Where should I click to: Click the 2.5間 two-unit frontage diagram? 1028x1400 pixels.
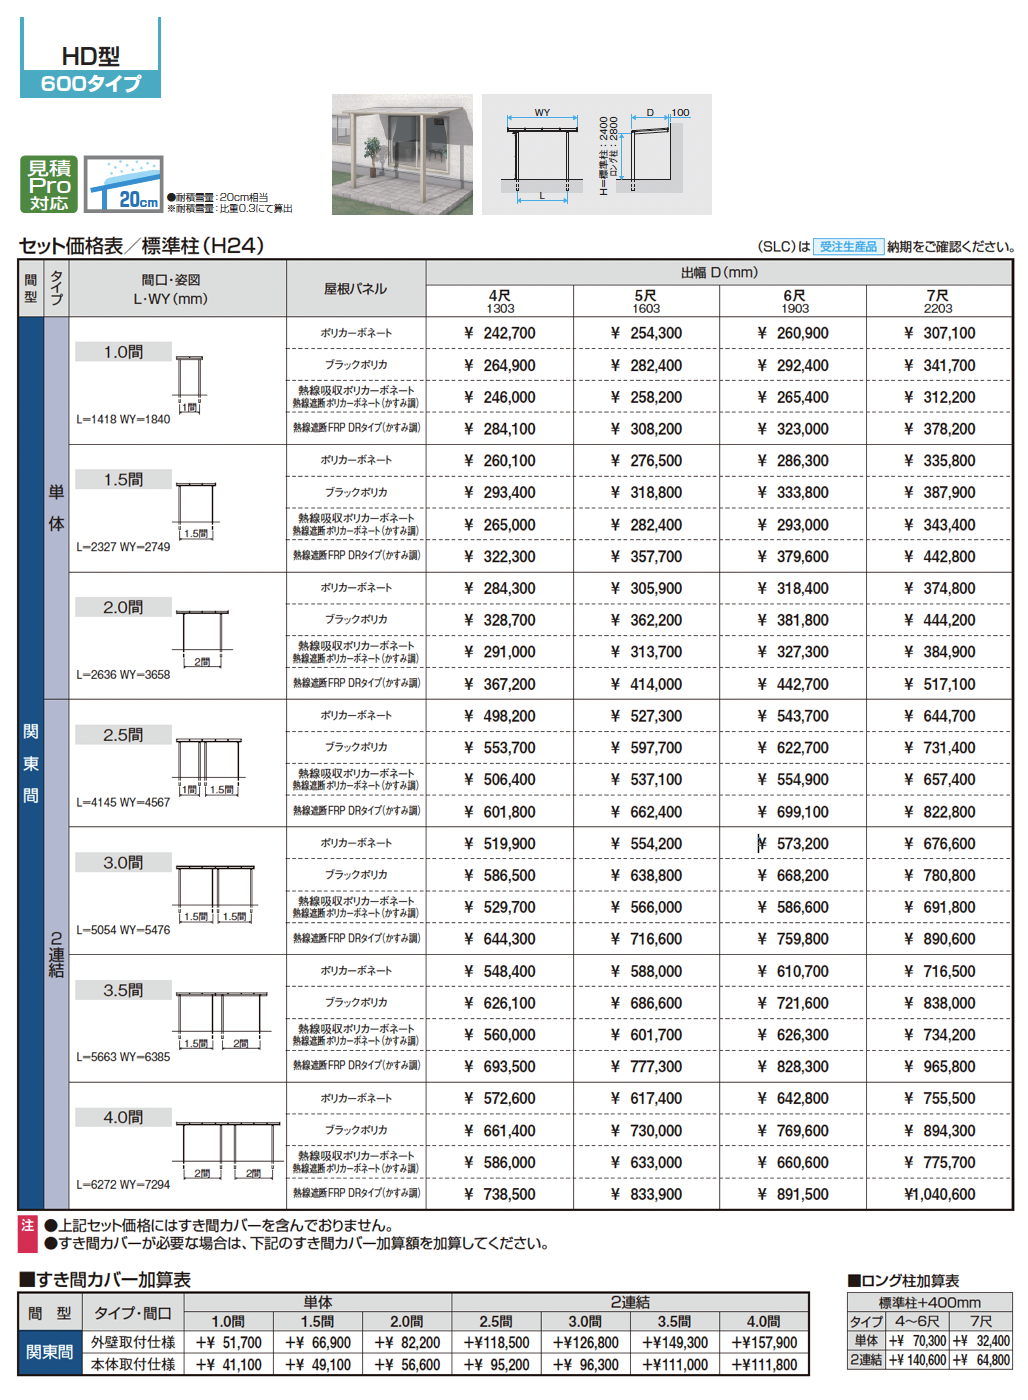point(209,767)
